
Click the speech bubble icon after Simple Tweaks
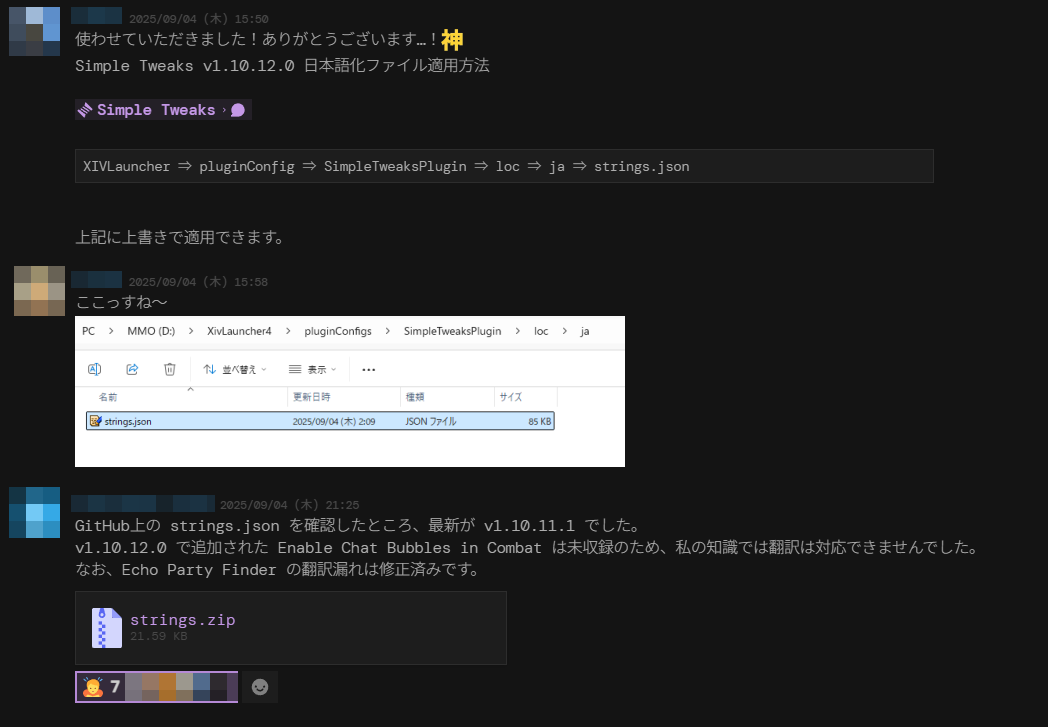point(238,110)
